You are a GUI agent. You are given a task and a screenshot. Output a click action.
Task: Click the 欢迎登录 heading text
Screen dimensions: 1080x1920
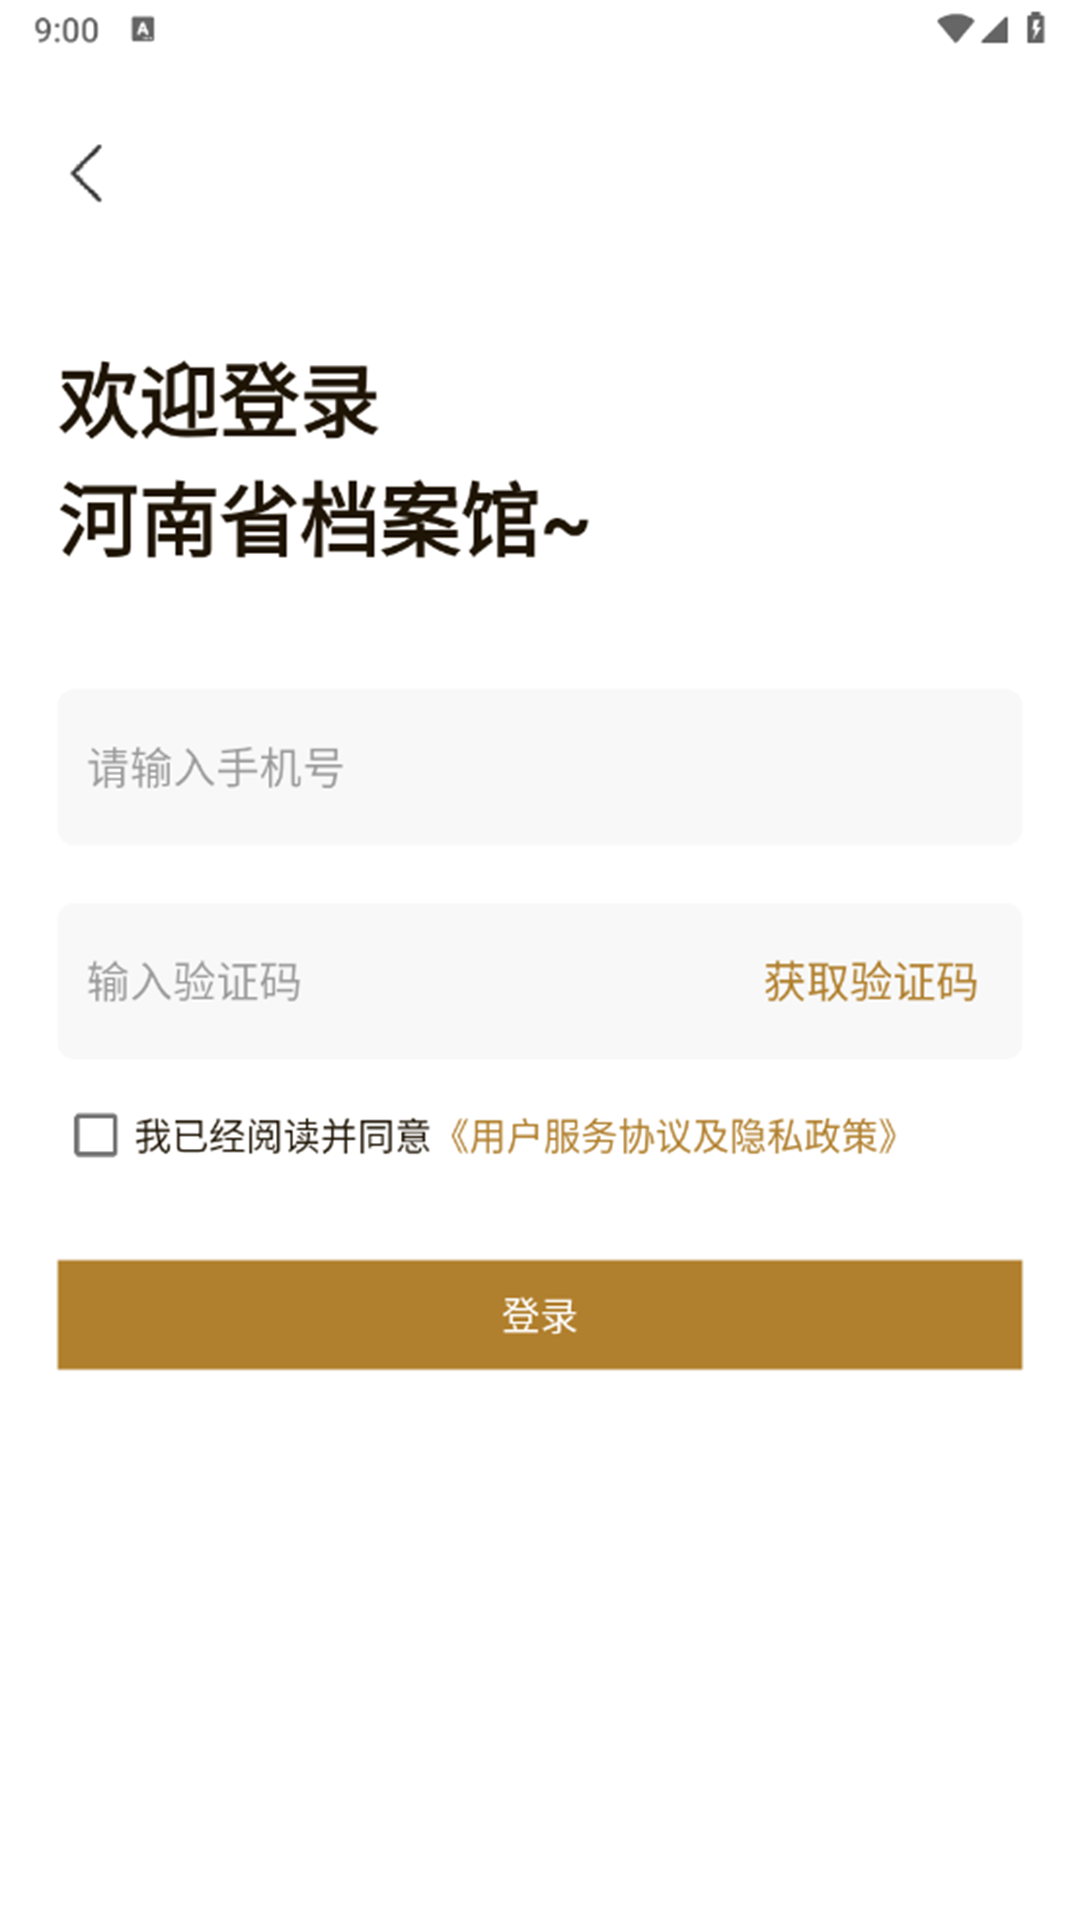pos(219,402)
